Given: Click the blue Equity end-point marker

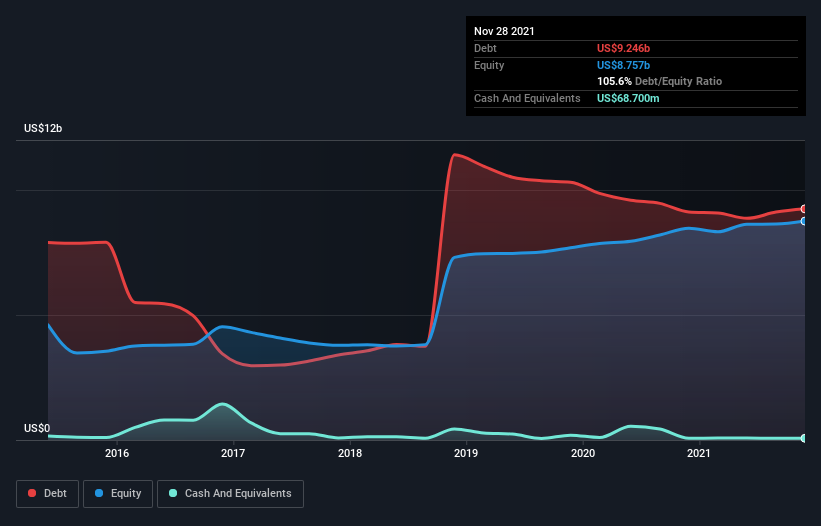Looking at the screenshot, I should [804, 221].
